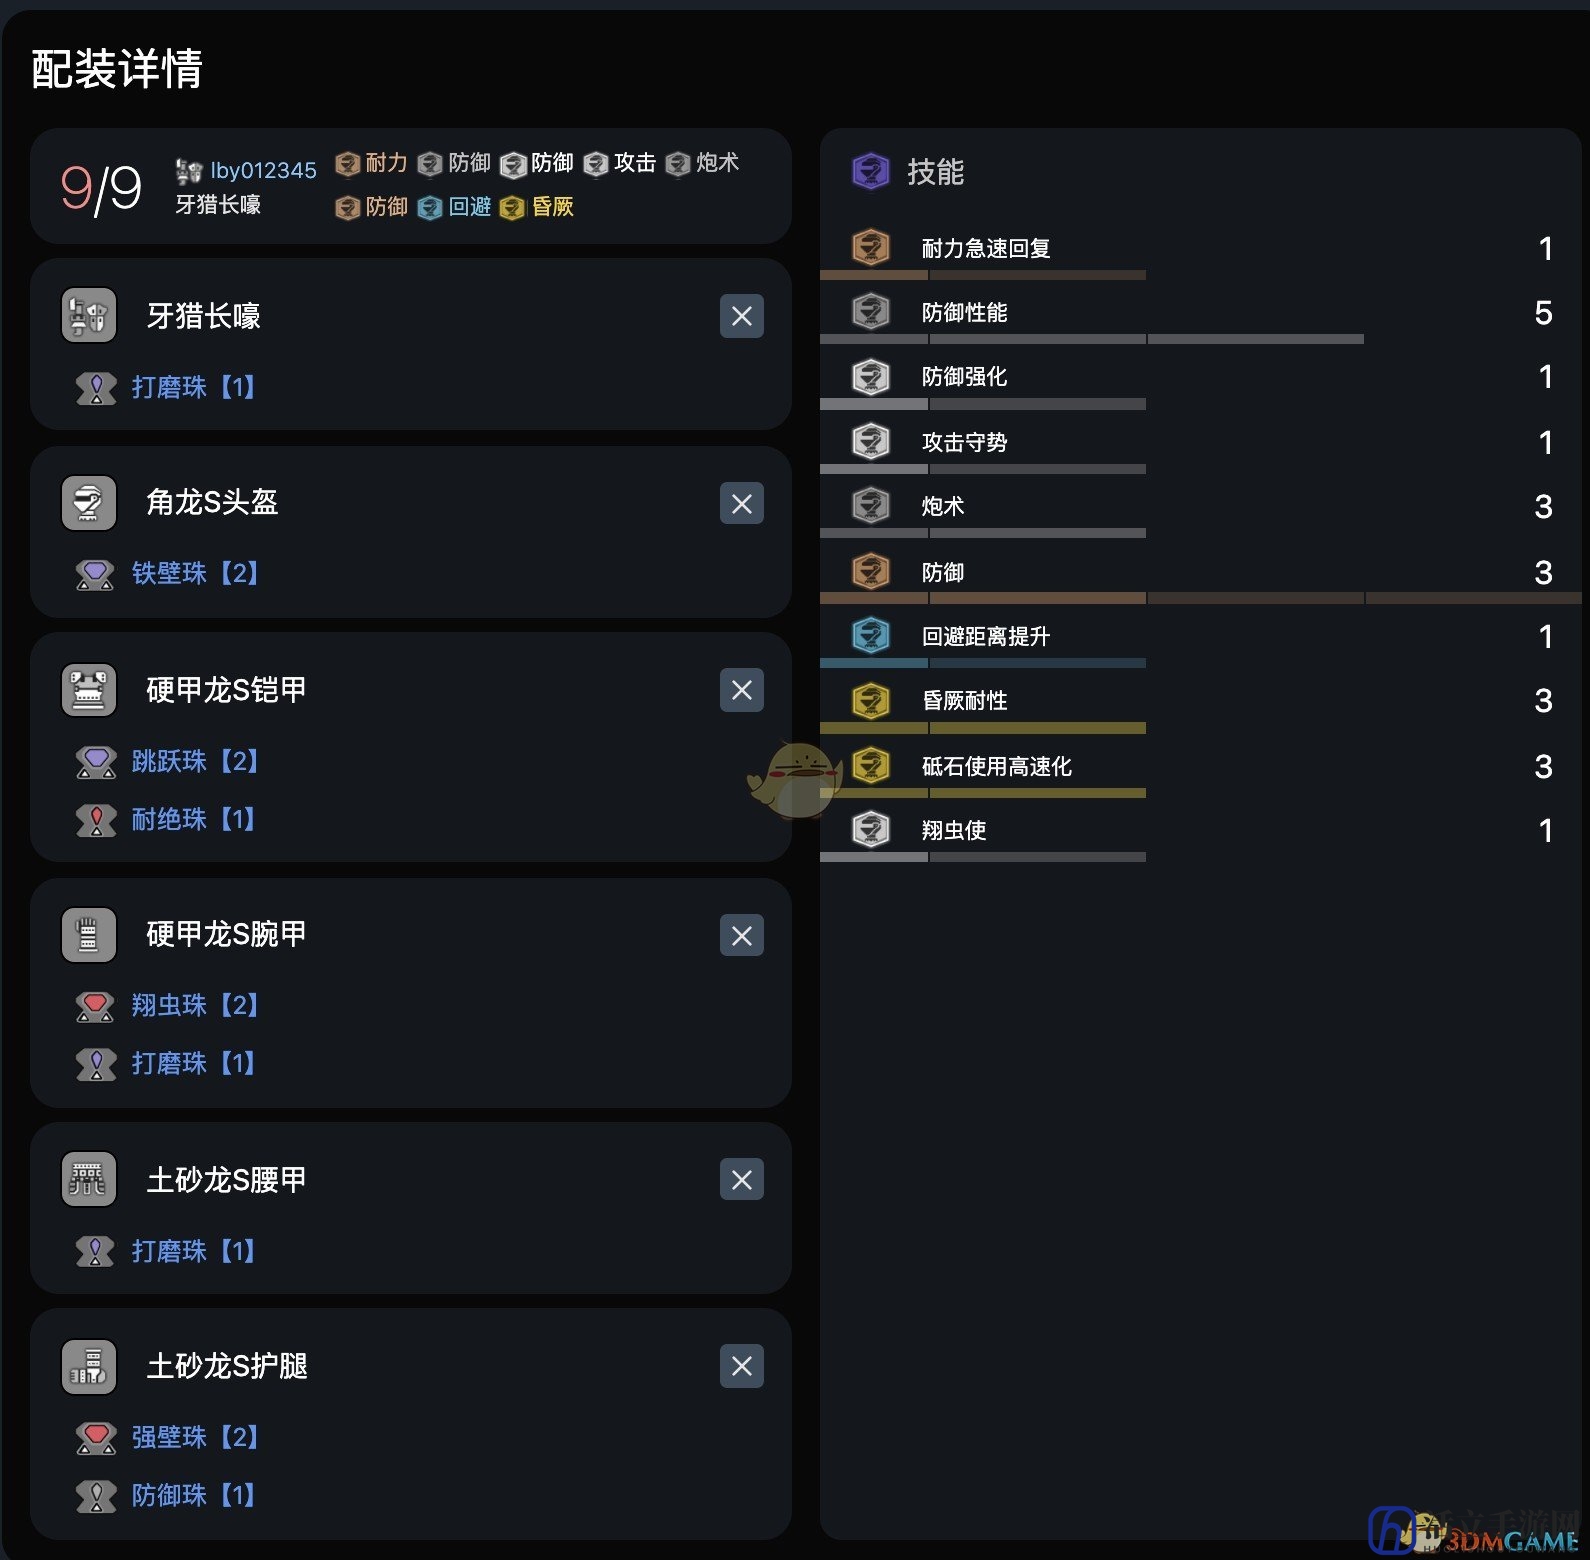Click the 硬甲龙S腕甲 arm armor icon
Viewport: 1590px width, 1560px height.
click(89, 935)
